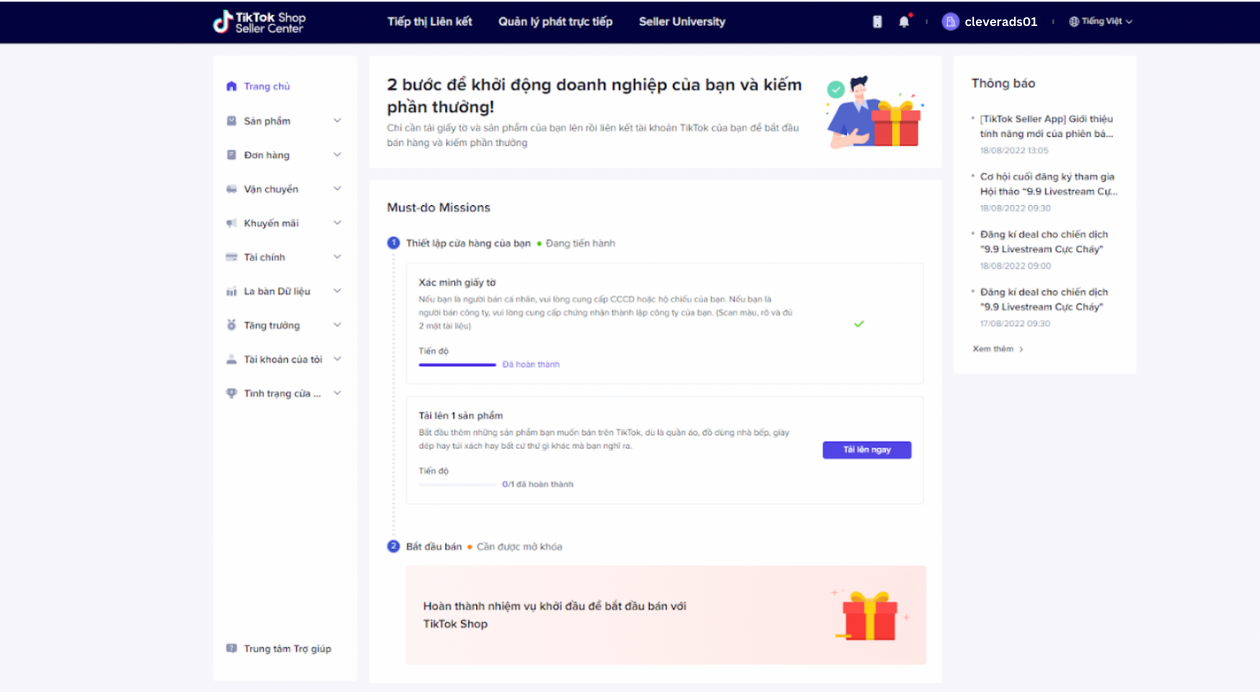Expand the Tài khoản của tôi chevron

tap(337, 359)
